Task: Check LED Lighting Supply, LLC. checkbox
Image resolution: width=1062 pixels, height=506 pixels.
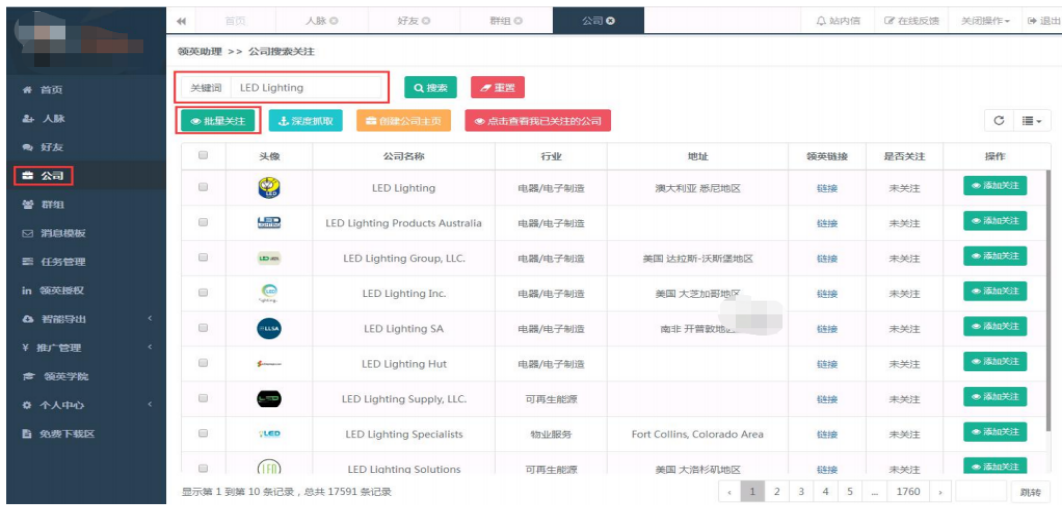Action: click(x=203, y=398)
